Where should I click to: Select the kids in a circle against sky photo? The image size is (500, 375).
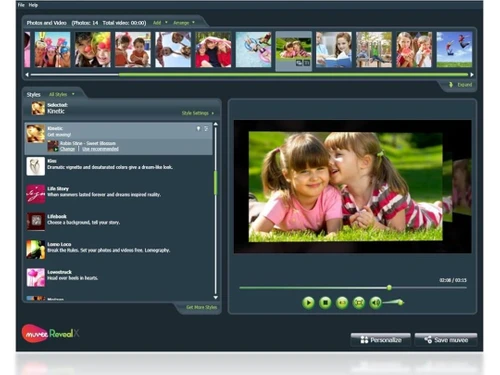coord(173,50)
